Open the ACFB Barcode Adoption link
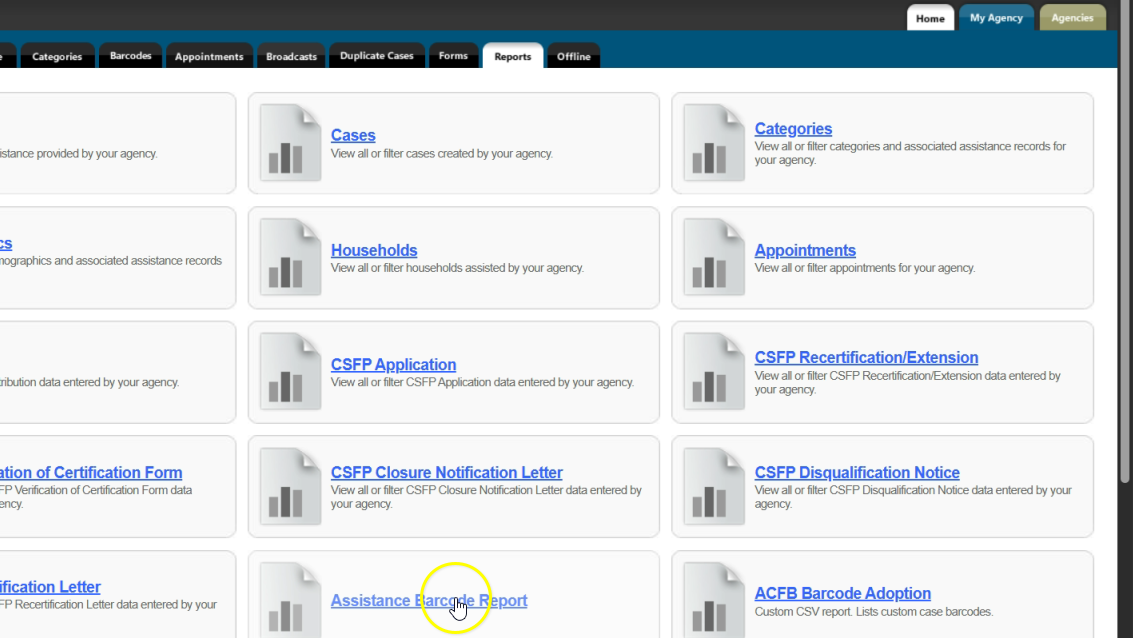Viewport: 1133px width, 638px height. [x=842, y=594]
